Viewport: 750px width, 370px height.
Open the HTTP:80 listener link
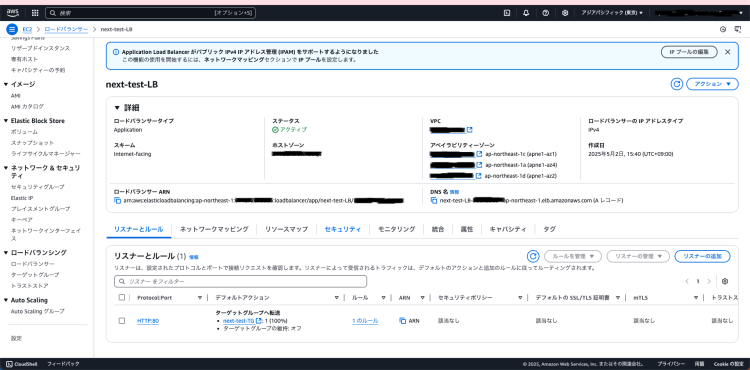(148, 321)
